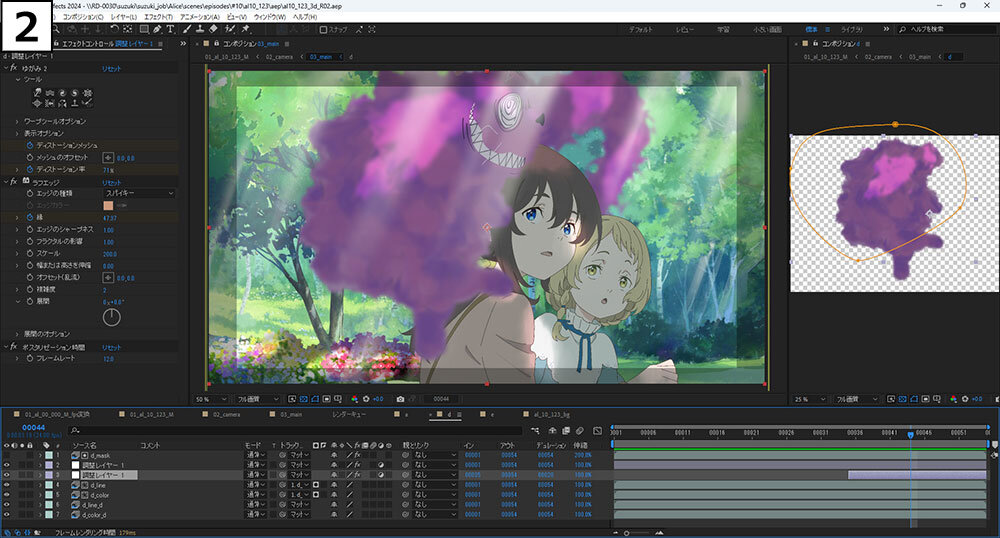Toggle visibility of the d_mask layer
The width and height of the screenshot is (1000, 538).
pos(7,455)
